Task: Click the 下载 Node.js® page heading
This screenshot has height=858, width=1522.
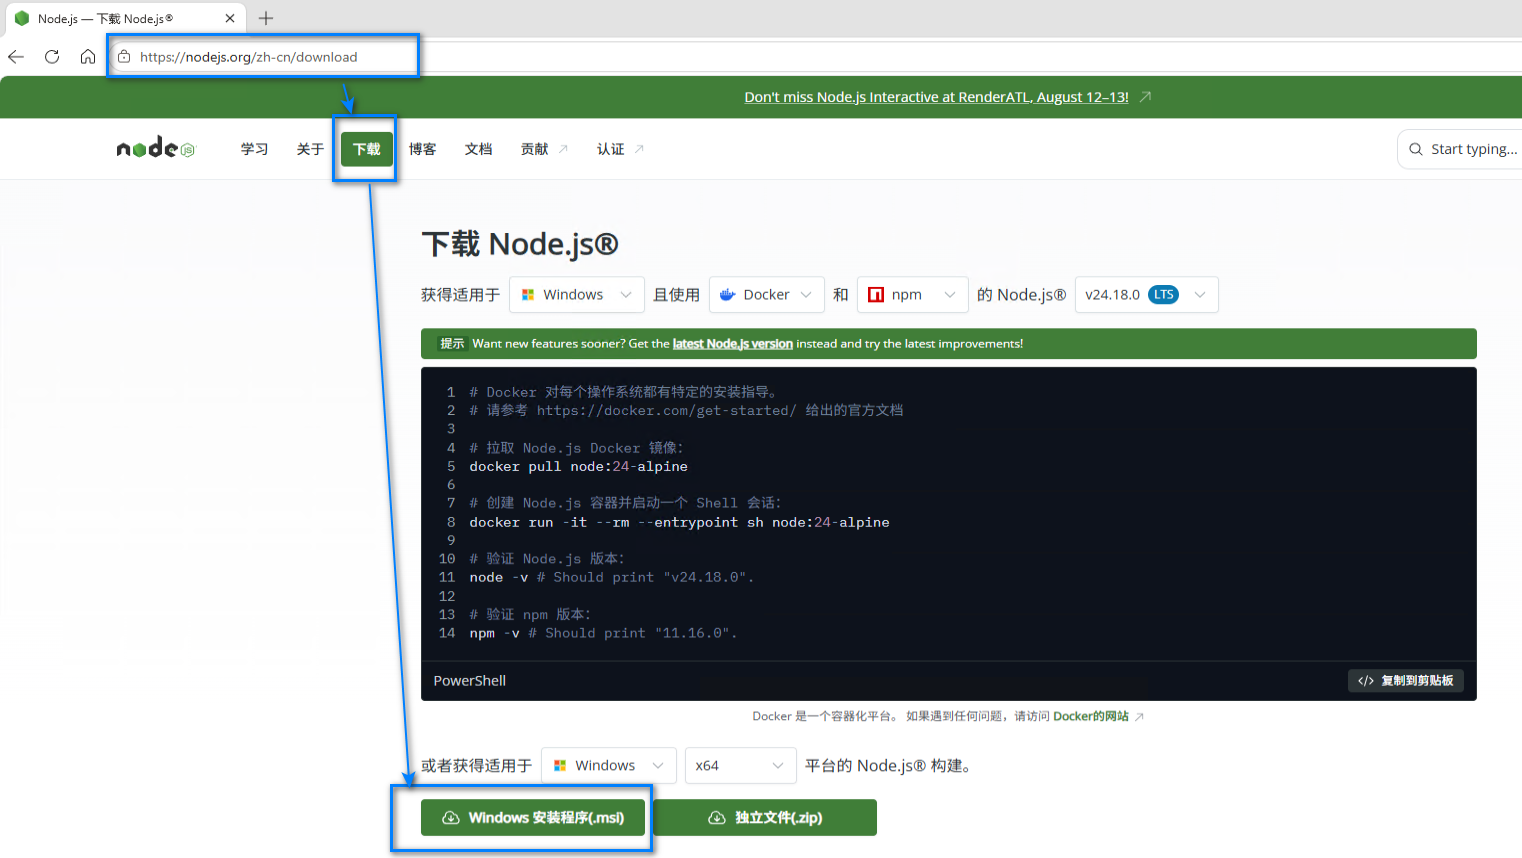Action: coord(520,244)
